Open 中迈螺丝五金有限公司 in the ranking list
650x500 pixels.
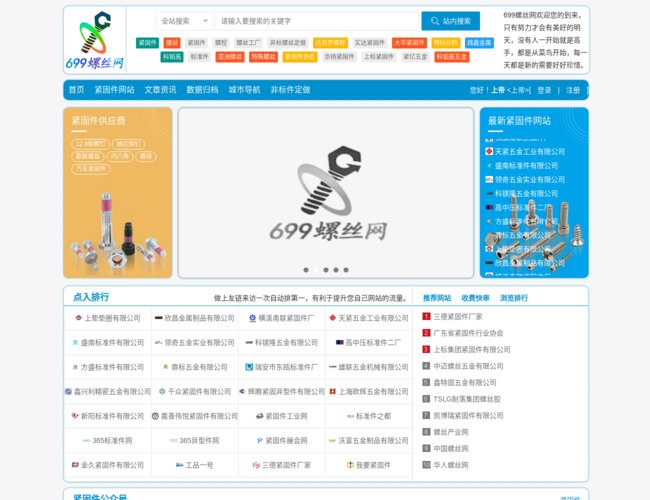468,366
